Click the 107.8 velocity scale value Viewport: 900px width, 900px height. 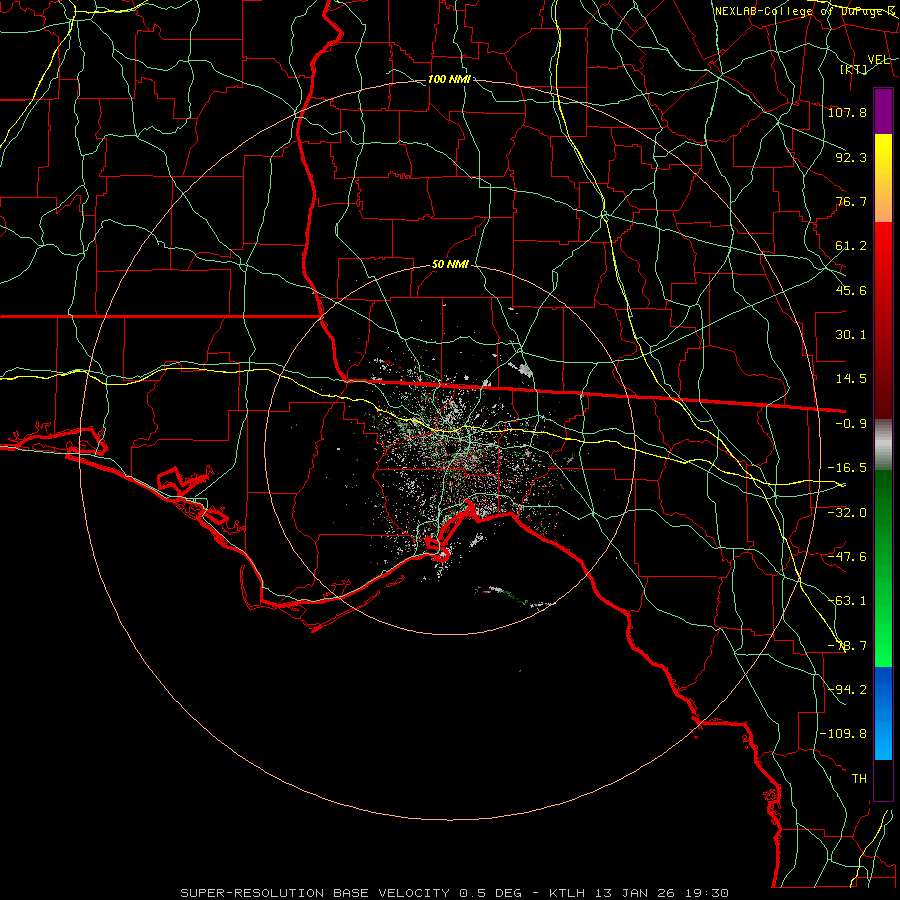click(x=847, y=112)
